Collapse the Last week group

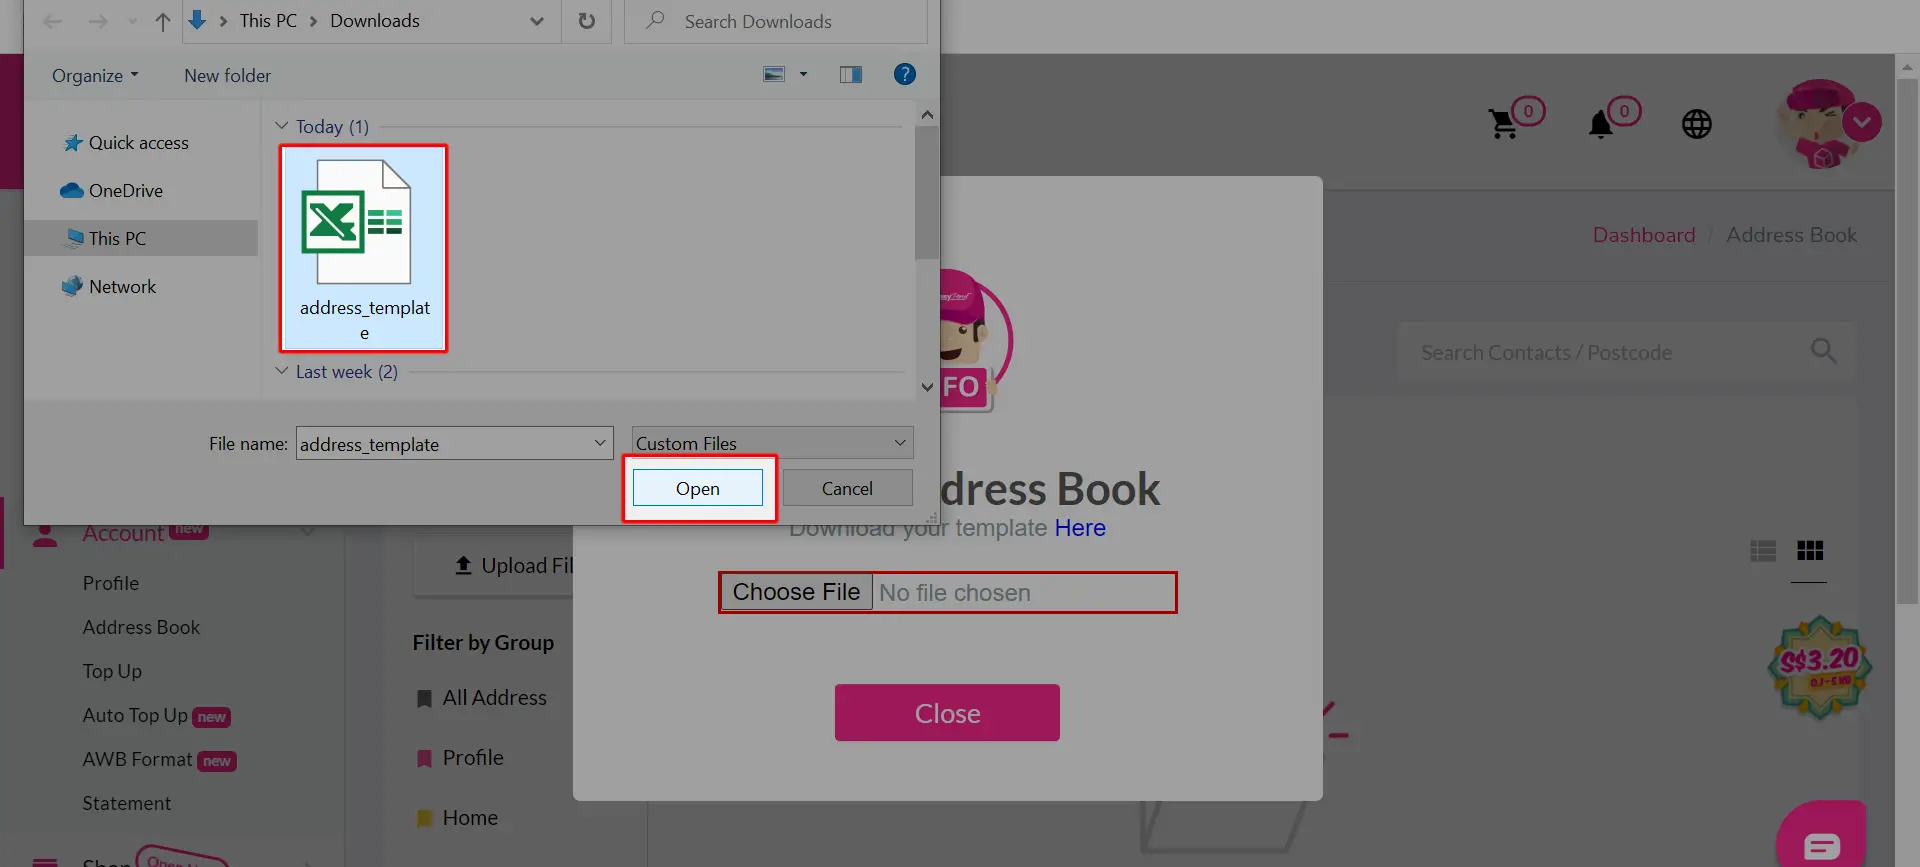[x=282, y=371]
